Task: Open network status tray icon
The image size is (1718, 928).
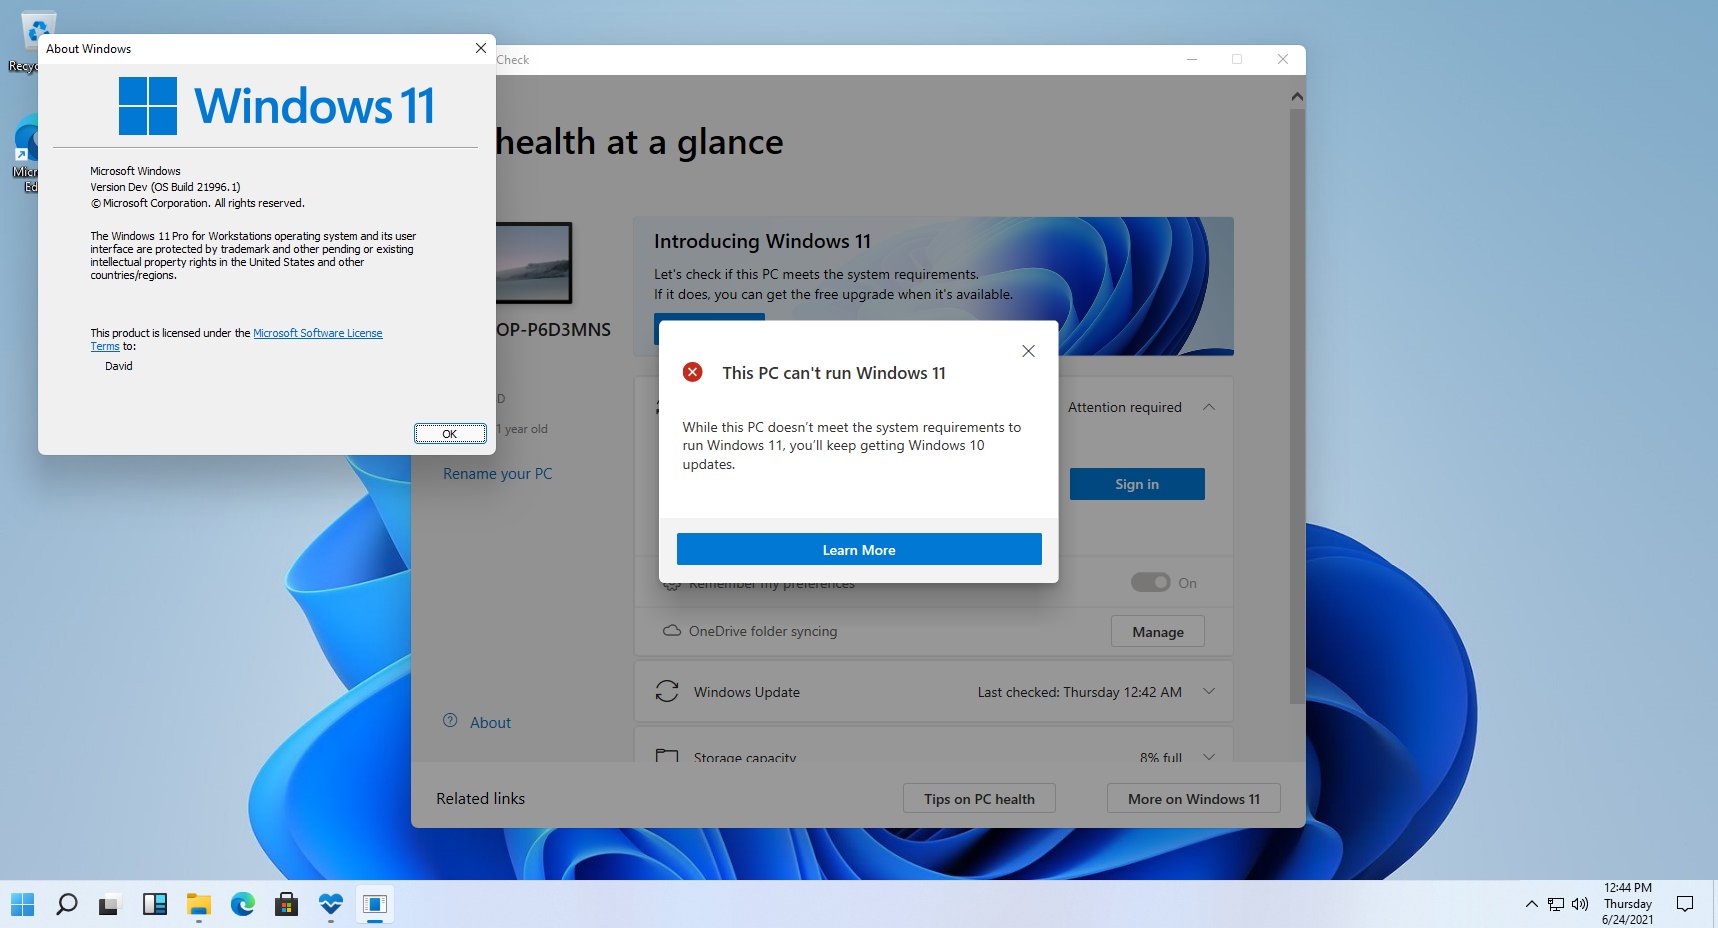Action: pos(1556,905)
